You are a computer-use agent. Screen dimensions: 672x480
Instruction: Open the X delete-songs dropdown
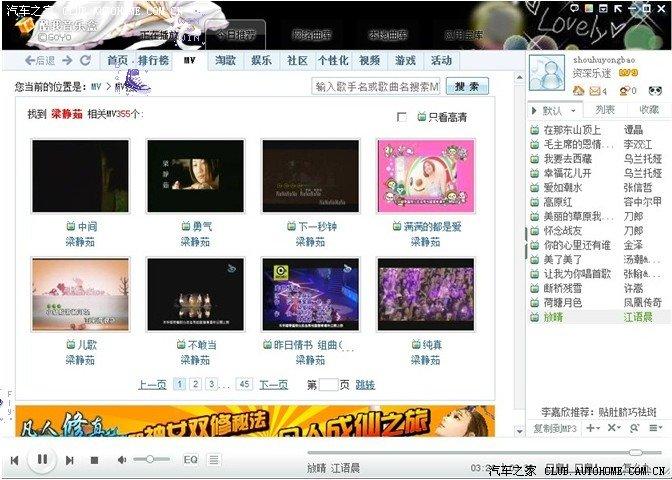614,428
